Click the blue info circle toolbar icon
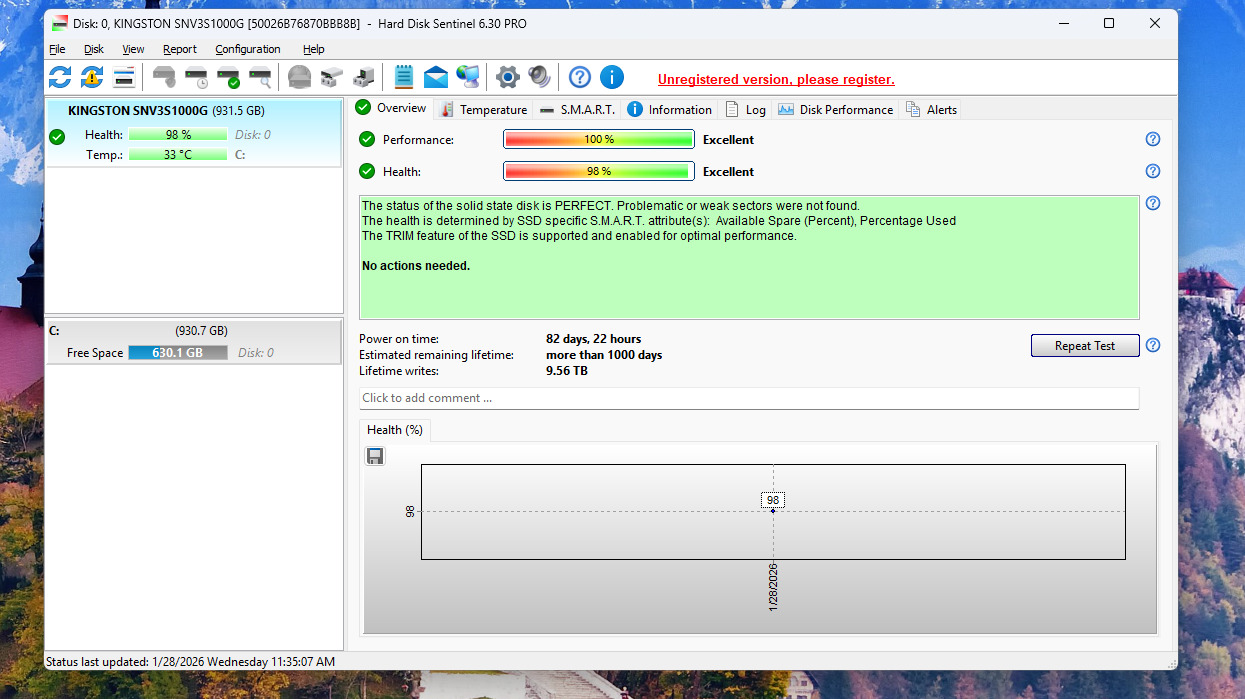Viewport: 1245px width, 699px height. [612, 77]
